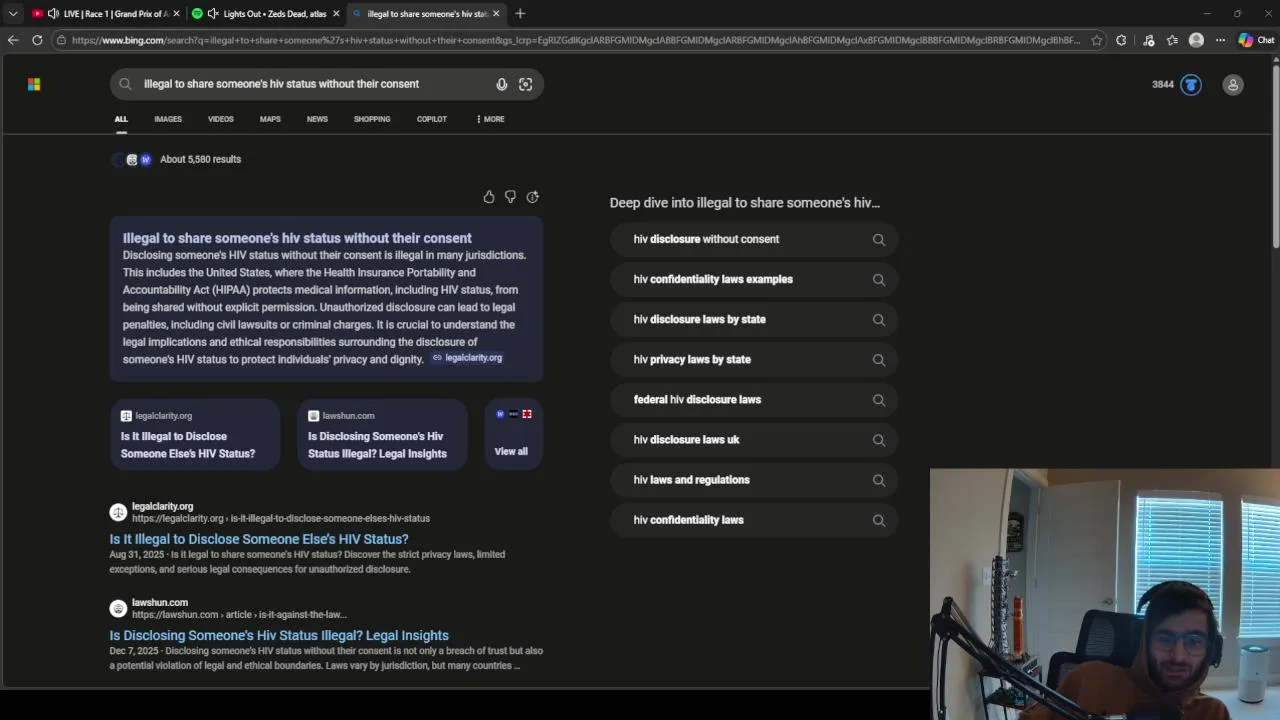Viewport: 1280px width, 720px height.
Task: Select the IMAGES search tab
Action: (x=168, y=119)
